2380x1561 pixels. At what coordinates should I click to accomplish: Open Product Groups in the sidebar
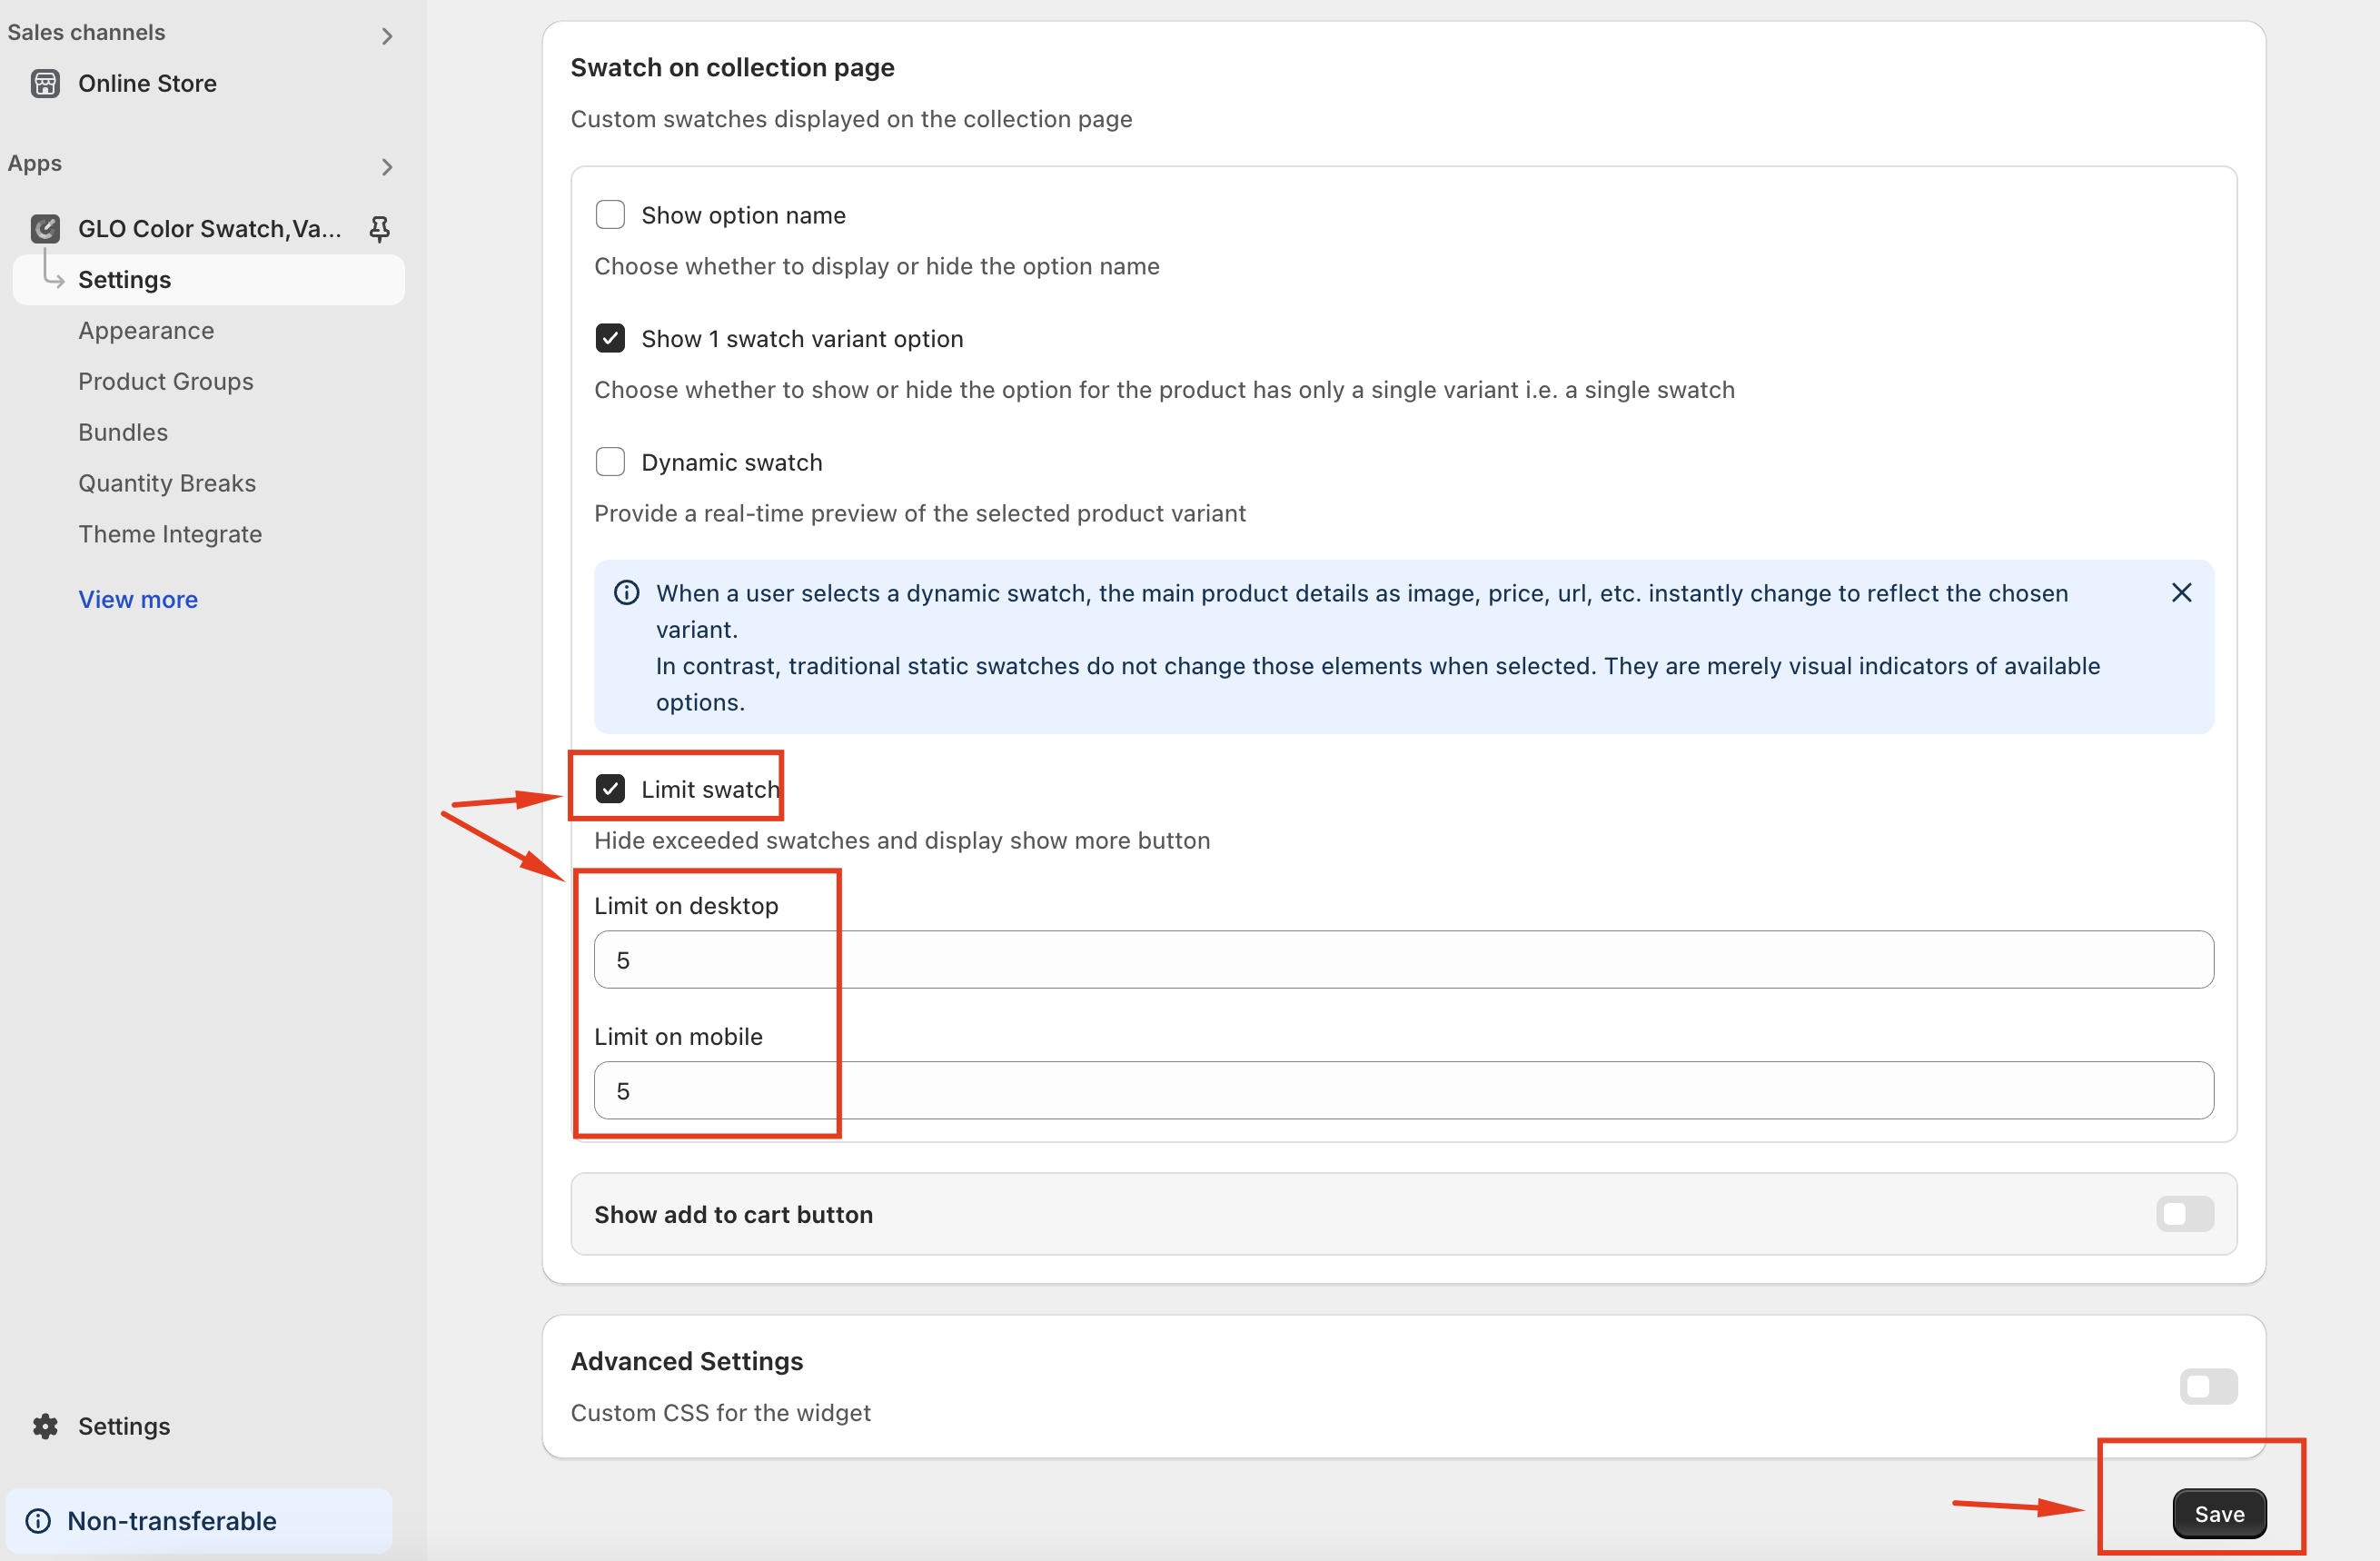(x=166, y=381)
